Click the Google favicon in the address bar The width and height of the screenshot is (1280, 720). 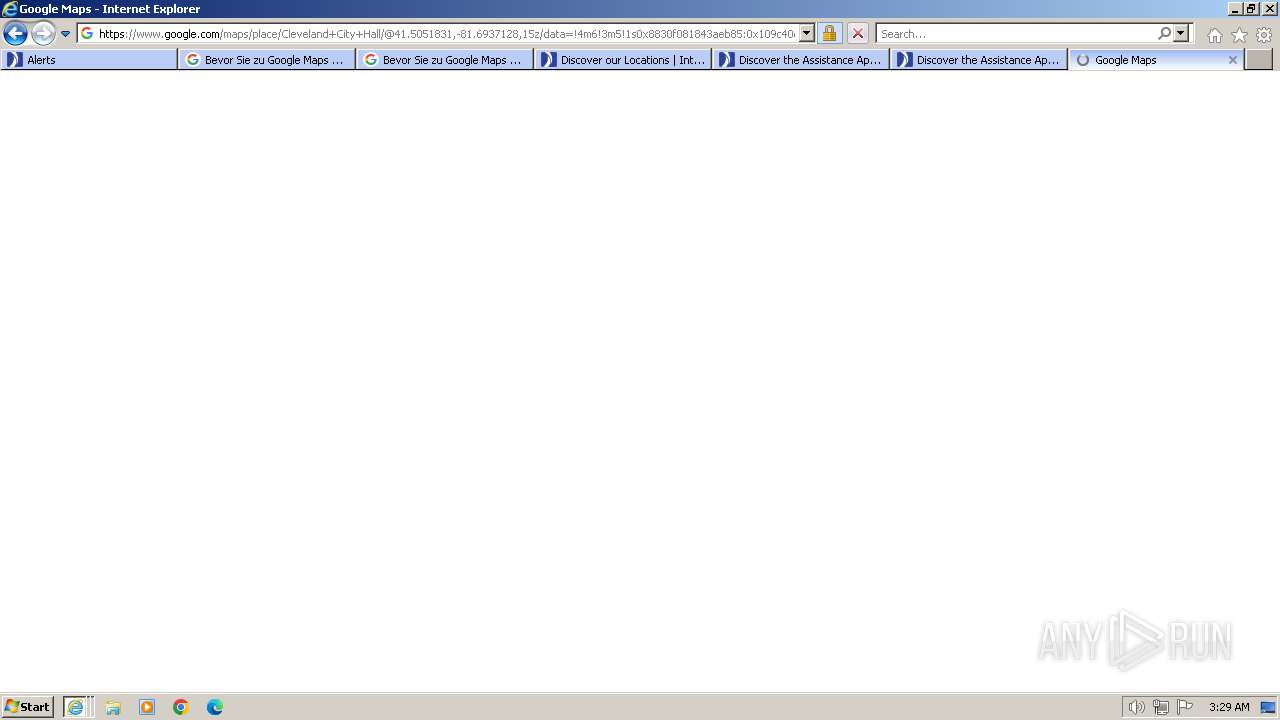tap(87, 34)
